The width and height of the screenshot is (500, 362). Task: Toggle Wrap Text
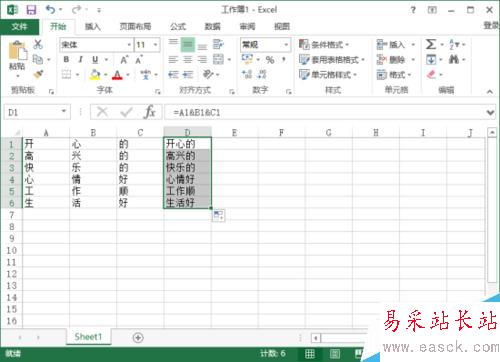click(218, 44)
